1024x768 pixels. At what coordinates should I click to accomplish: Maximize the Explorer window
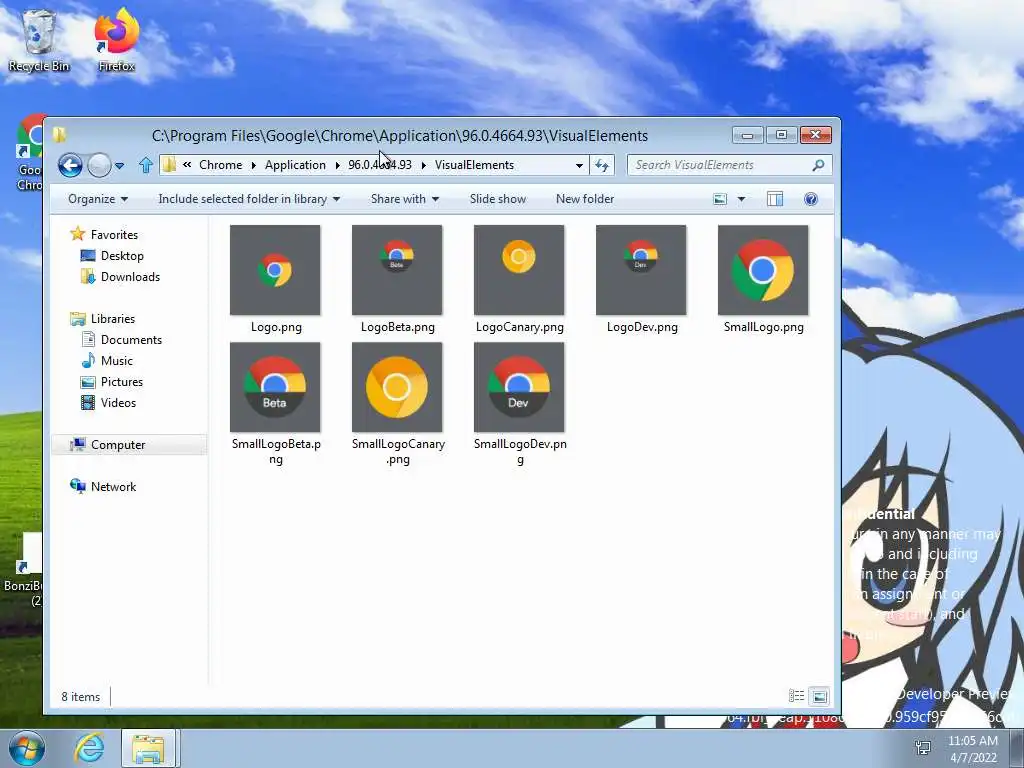point(781,135)
